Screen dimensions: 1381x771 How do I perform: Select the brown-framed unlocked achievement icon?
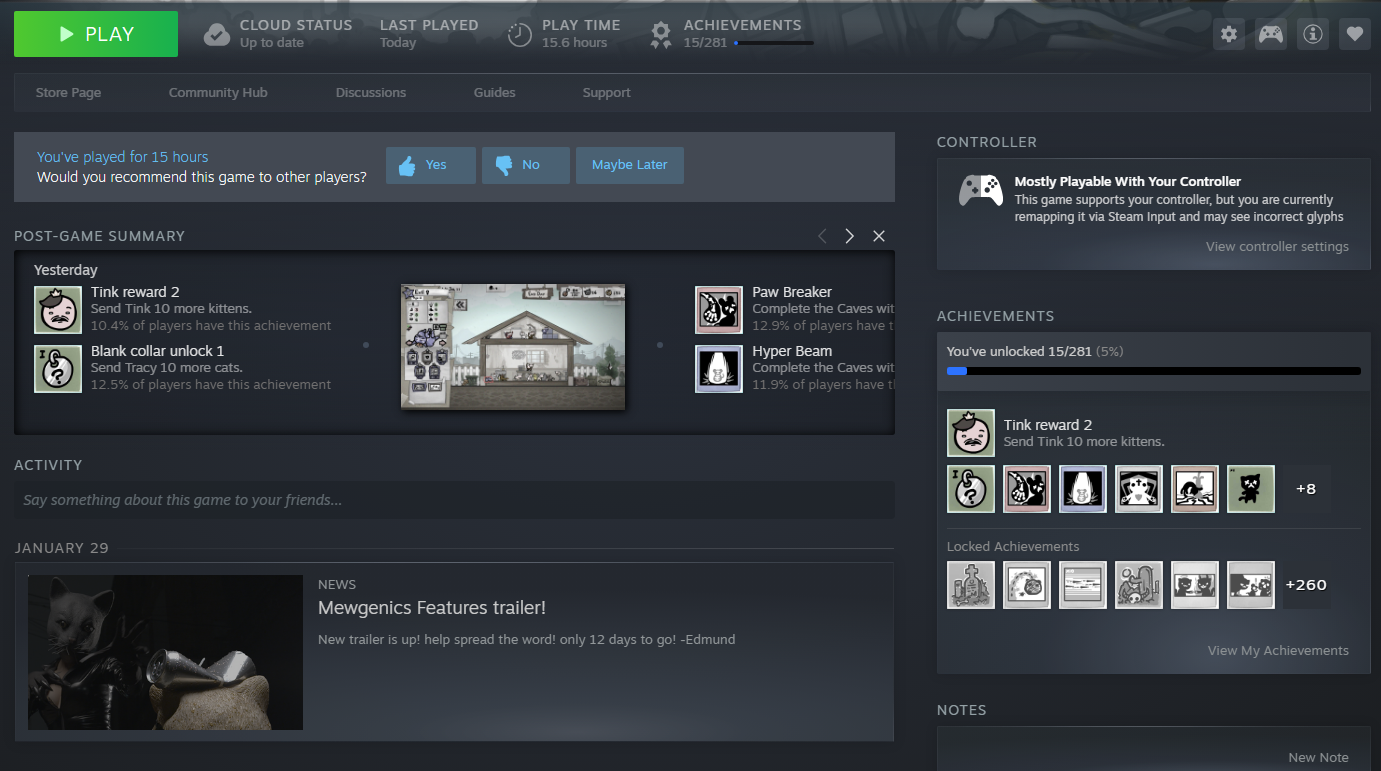tap(1195, 489)
